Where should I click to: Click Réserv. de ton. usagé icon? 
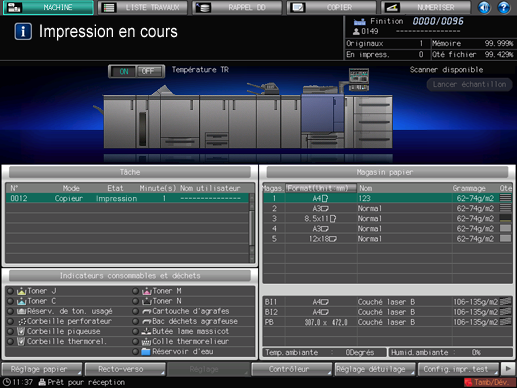[21, 311]
